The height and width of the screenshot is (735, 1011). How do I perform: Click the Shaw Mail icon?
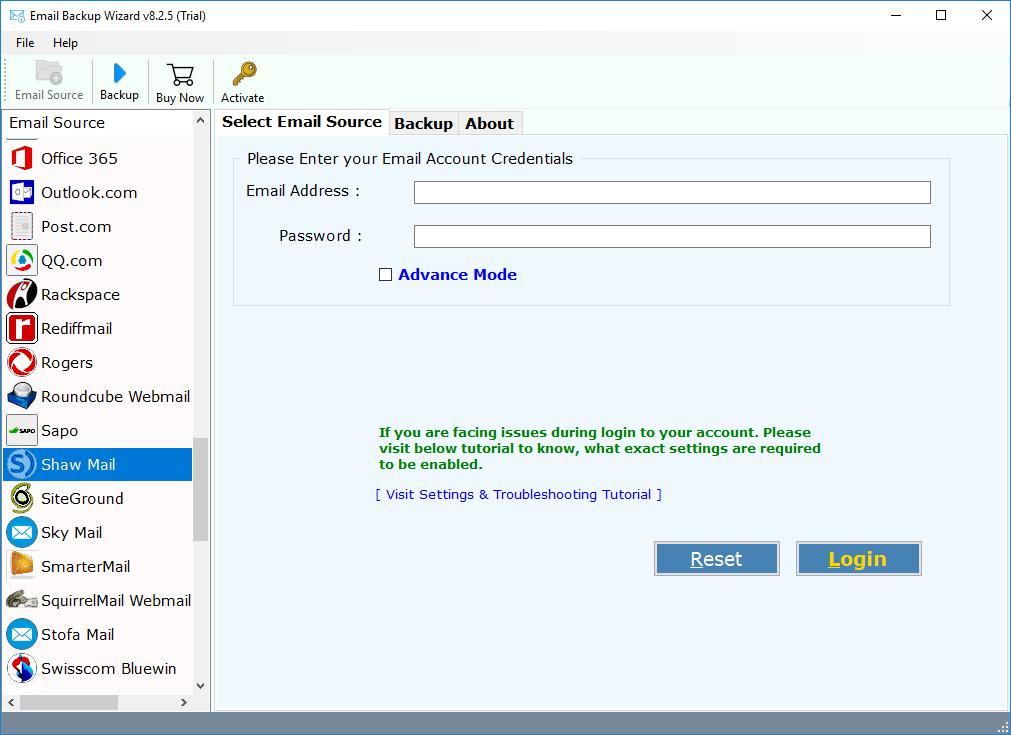tap(22, 464)
